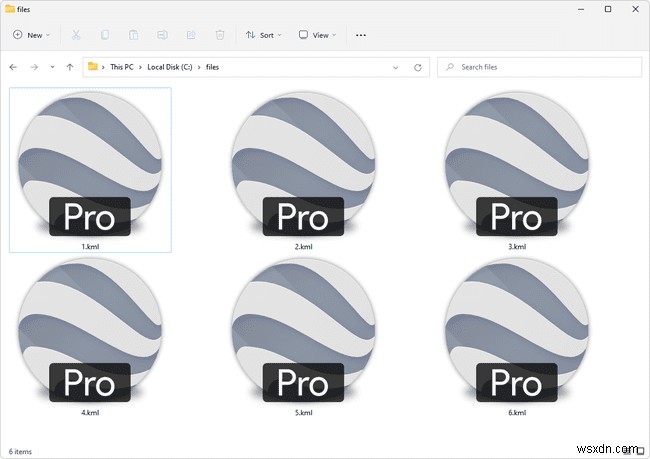Click the Paste clipboard icon
Viewport: 650px width, 459px height.
(x=133, y=35)
